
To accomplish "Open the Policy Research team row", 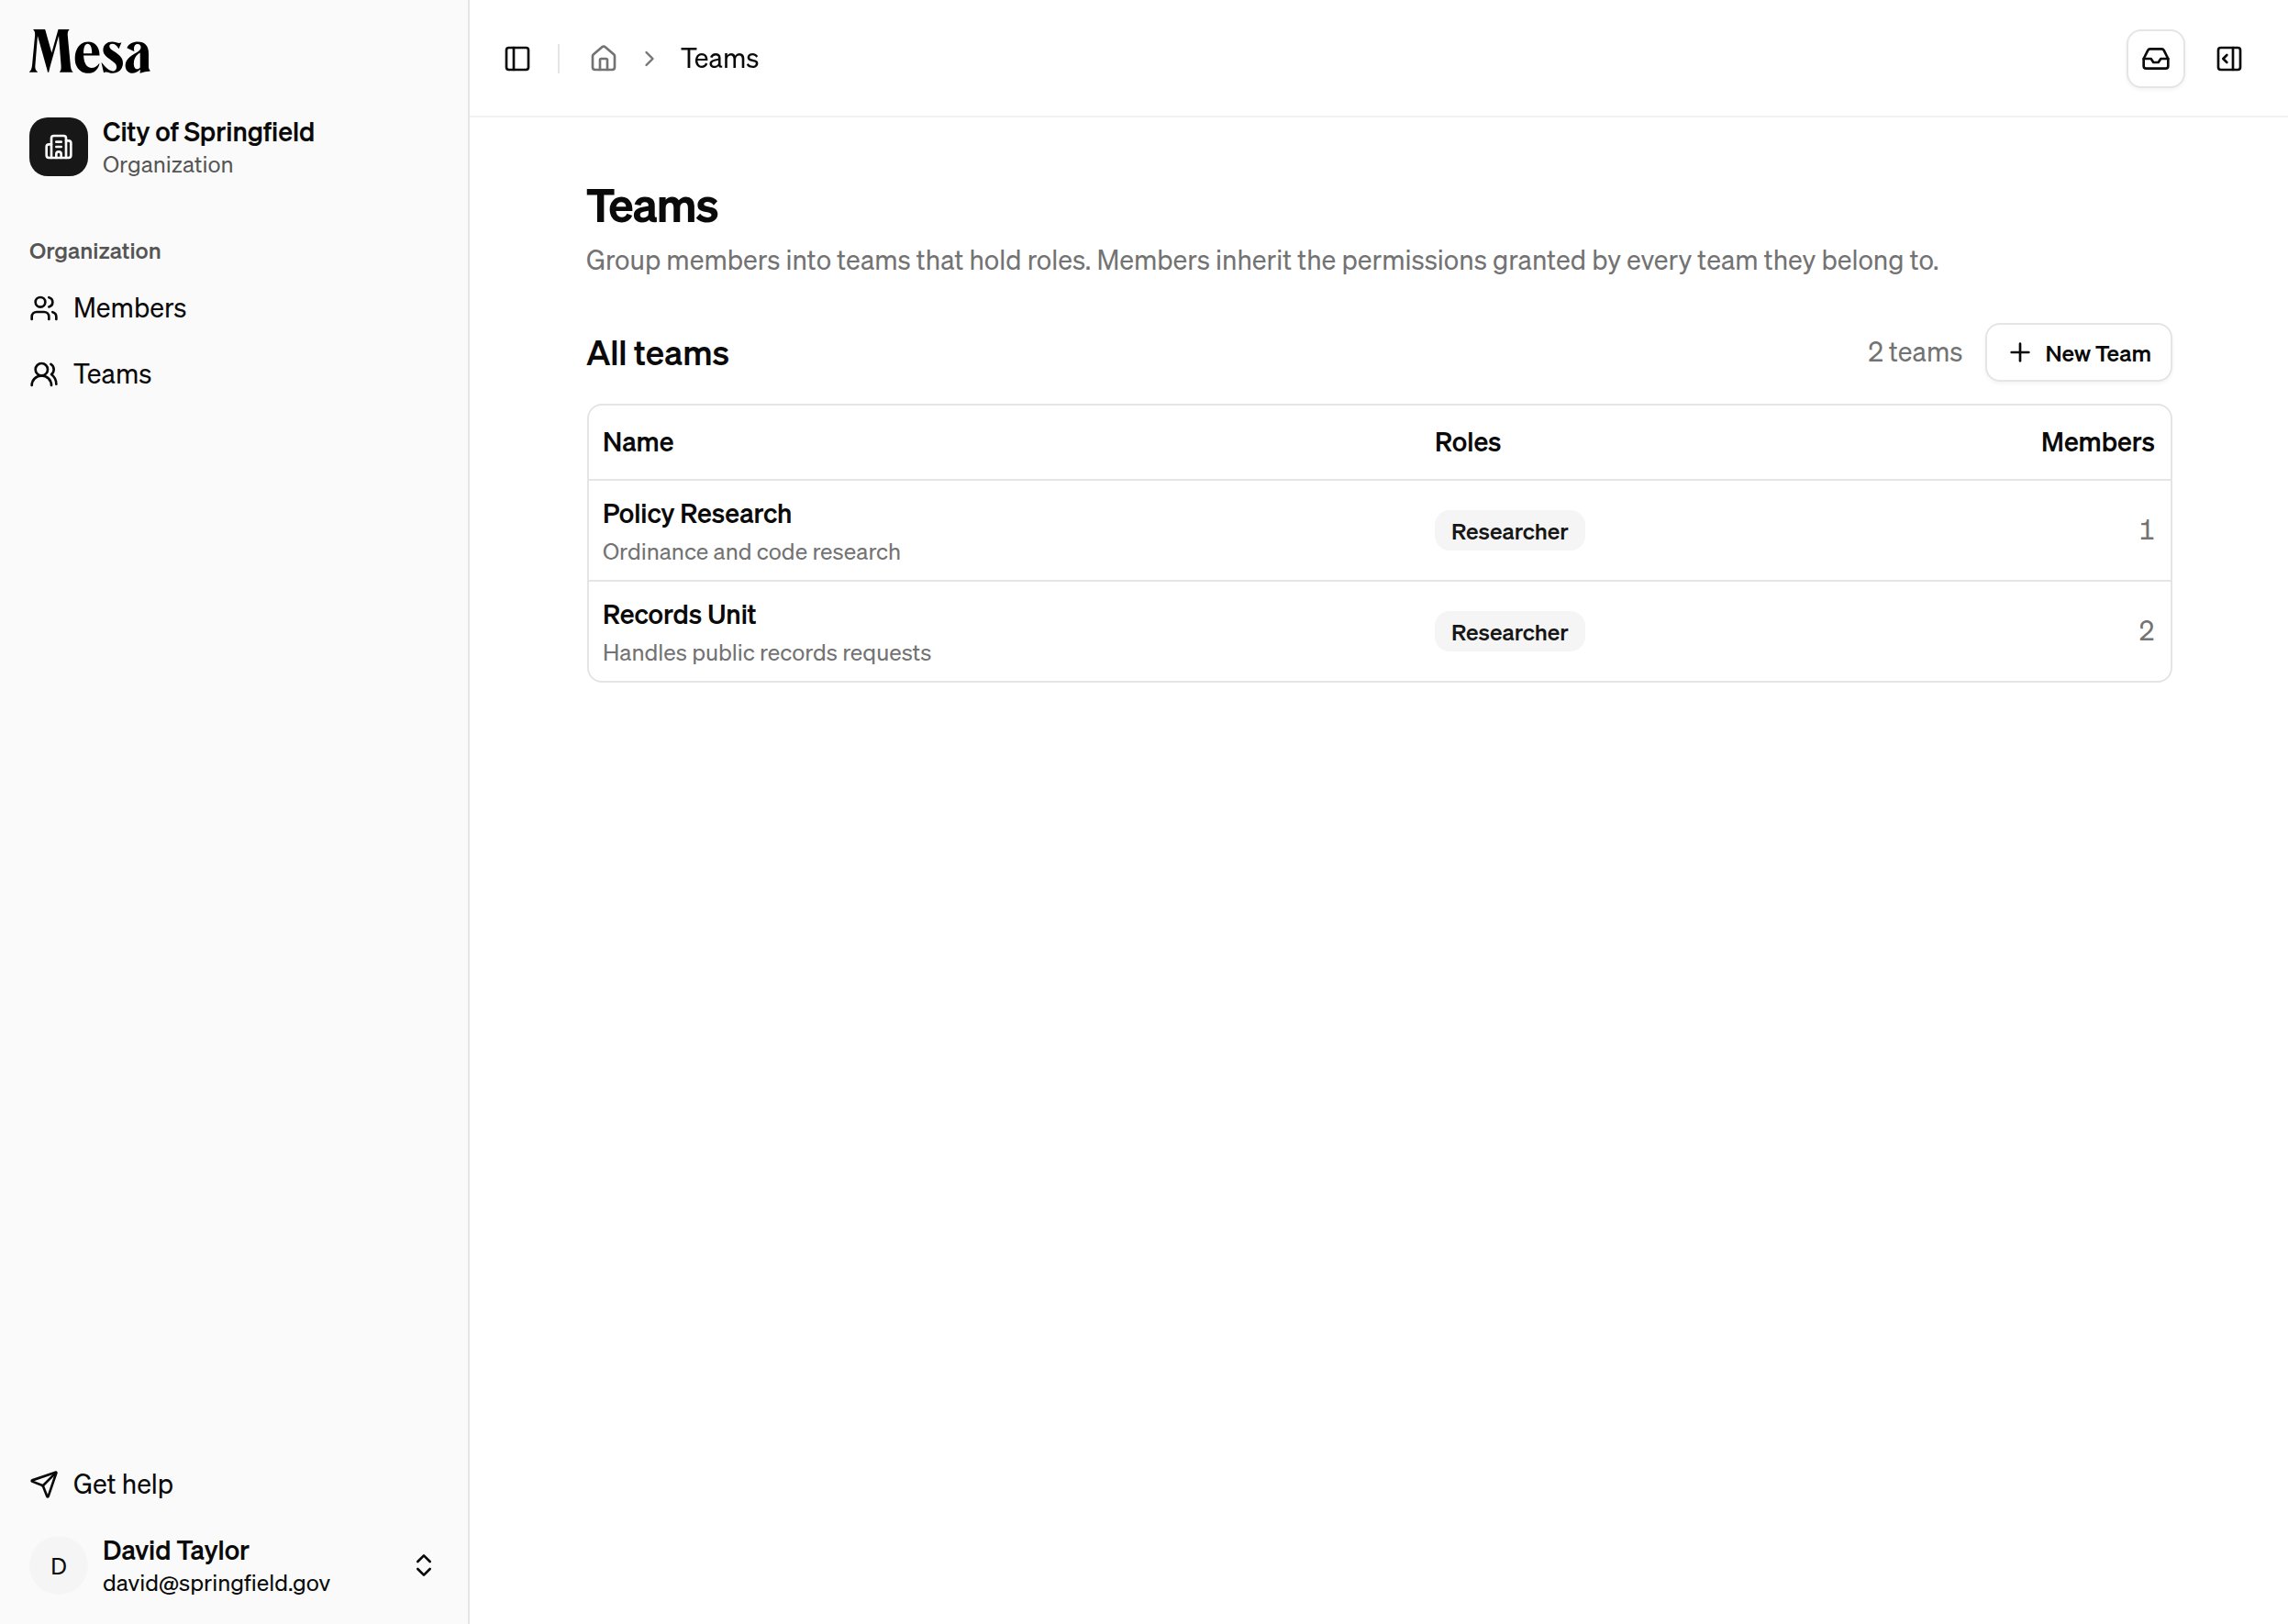I will [1379, 531].
